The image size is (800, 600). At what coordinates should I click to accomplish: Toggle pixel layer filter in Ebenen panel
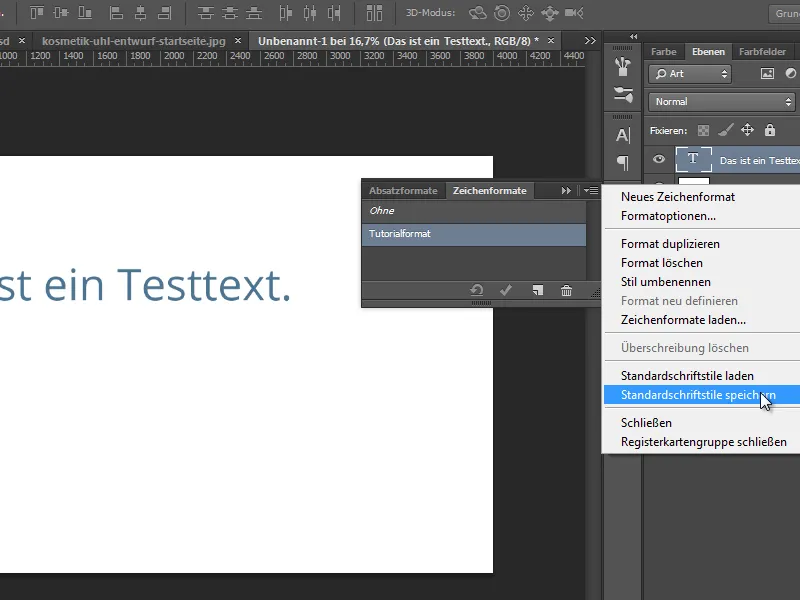767,73
